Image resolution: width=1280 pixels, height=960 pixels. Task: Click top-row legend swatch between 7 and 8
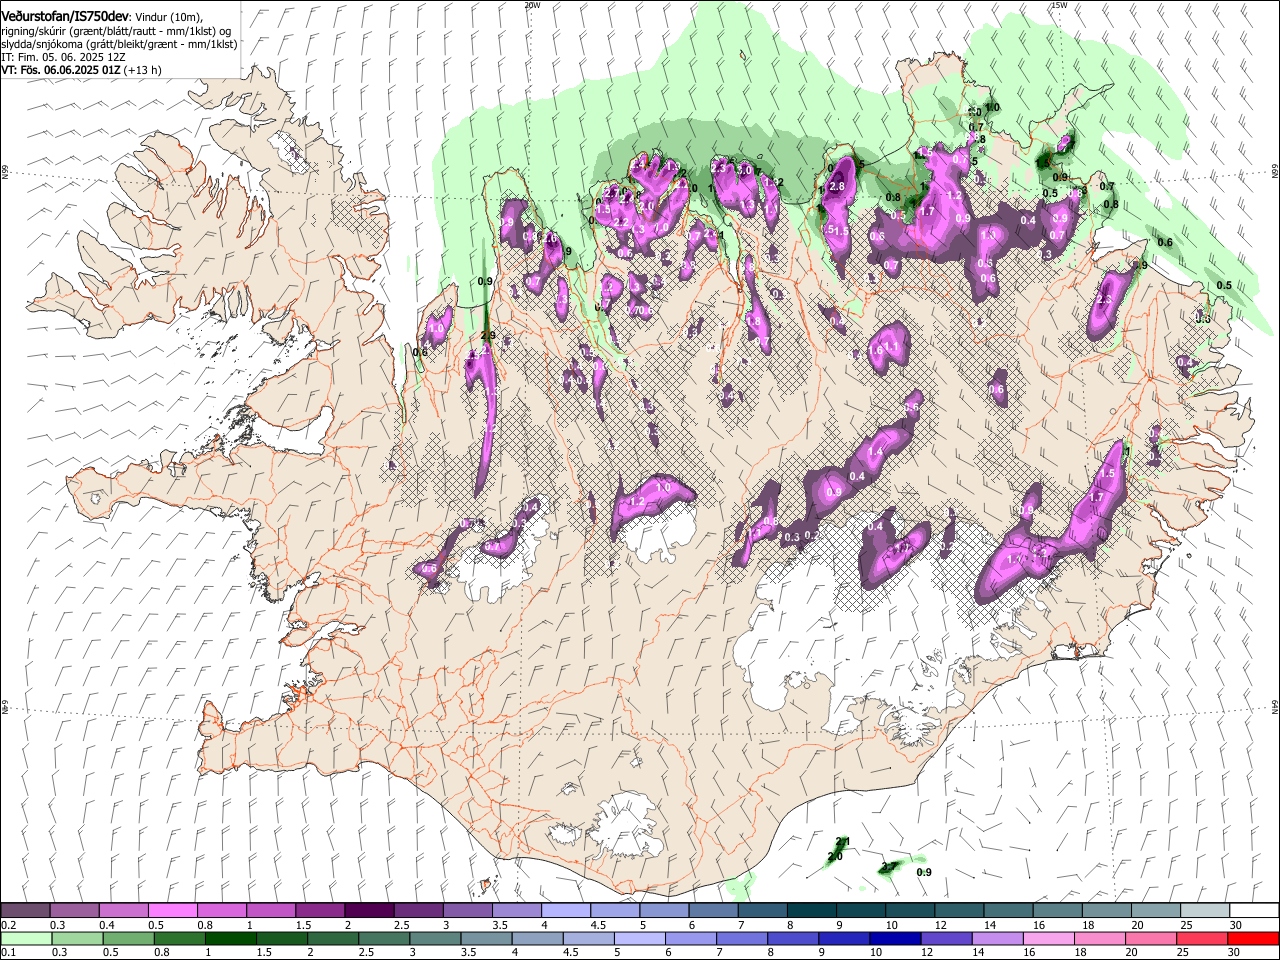pyautogui.click(x=761, y=911)
